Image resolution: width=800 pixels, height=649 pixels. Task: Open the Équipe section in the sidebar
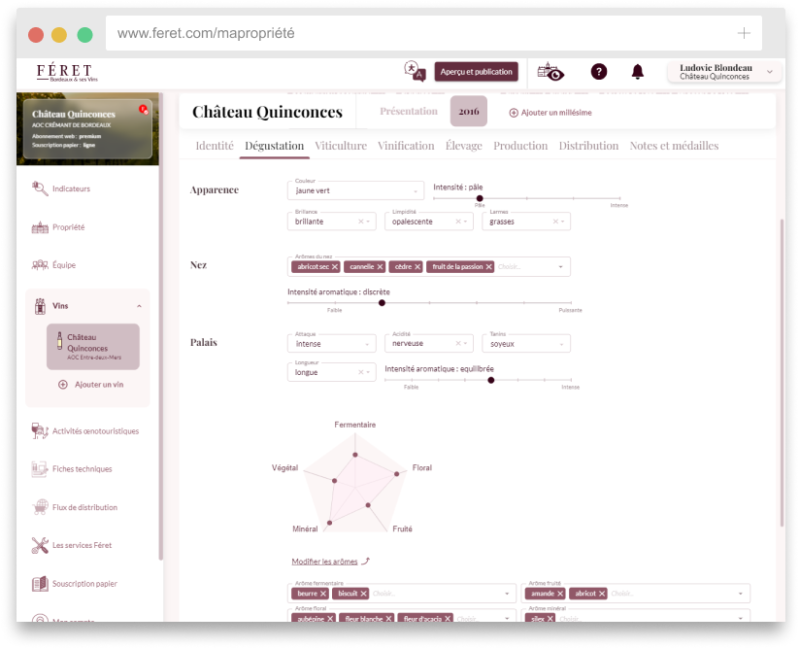click(54, 265)
